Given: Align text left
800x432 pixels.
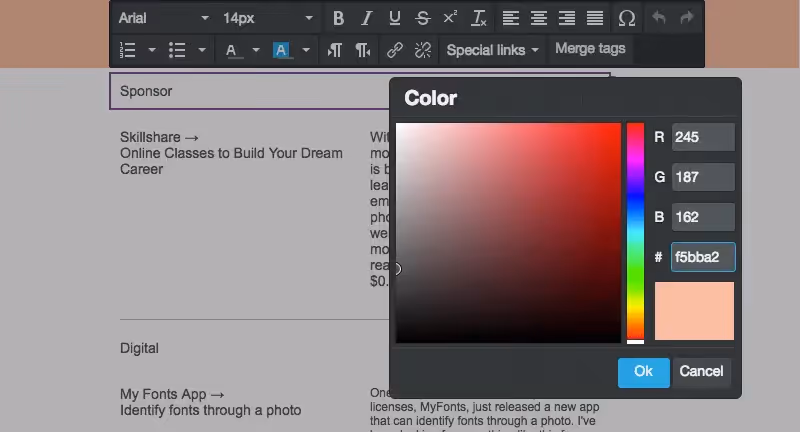Looking at the screenshot, I should (x=511, y=18).
